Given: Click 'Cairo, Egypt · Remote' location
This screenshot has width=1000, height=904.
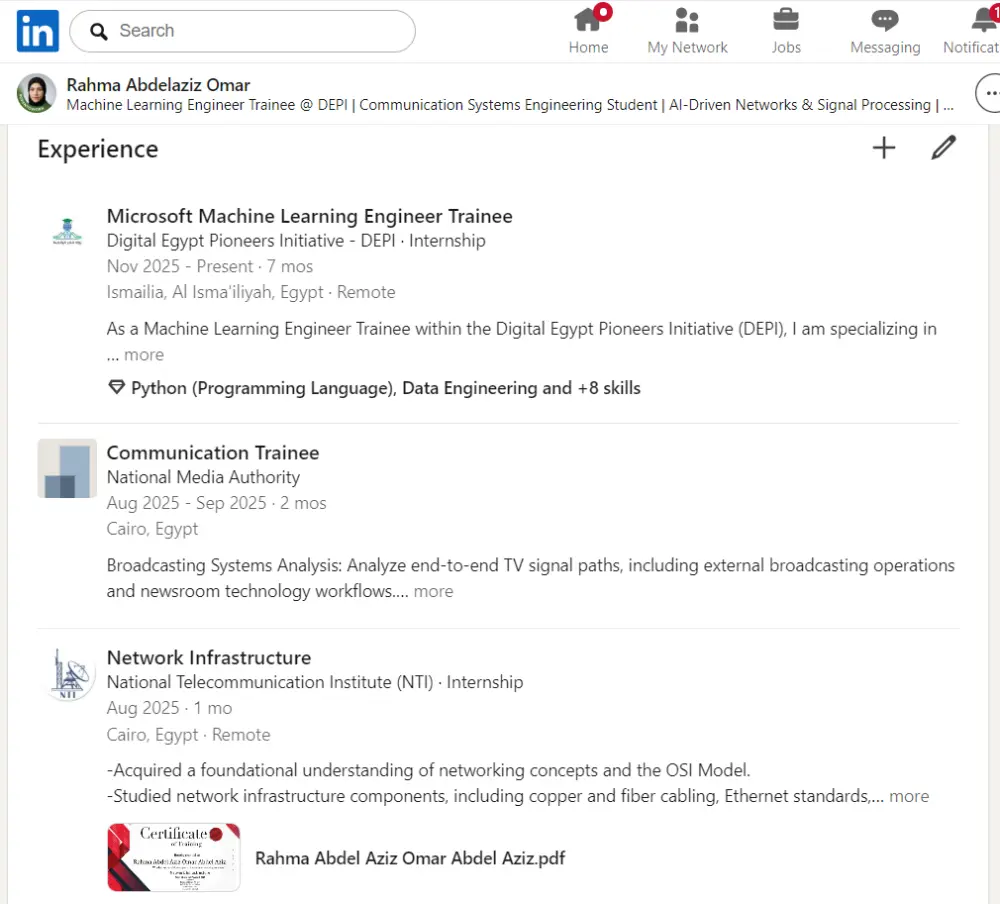Looking at the screenshot, I should [x=188, y=735].
